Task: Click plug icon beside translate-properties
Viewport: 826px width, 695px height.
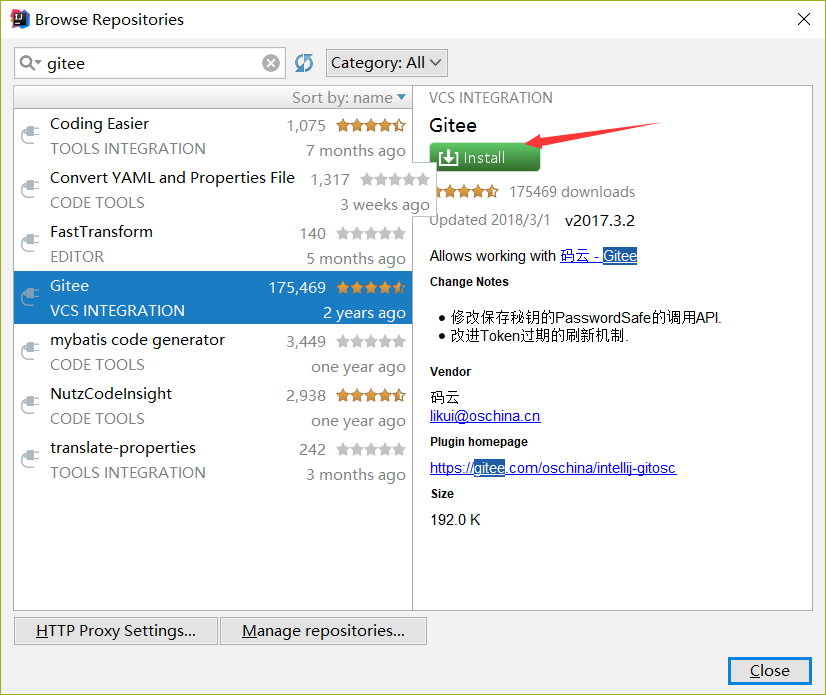Action: coord(30,459)
